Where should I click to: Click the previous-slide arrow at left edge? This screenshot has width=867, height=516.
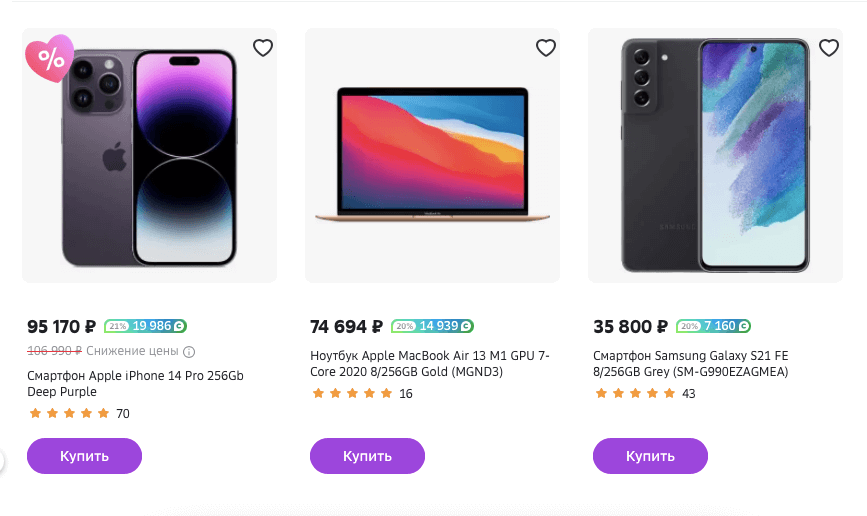click(2, 460)
